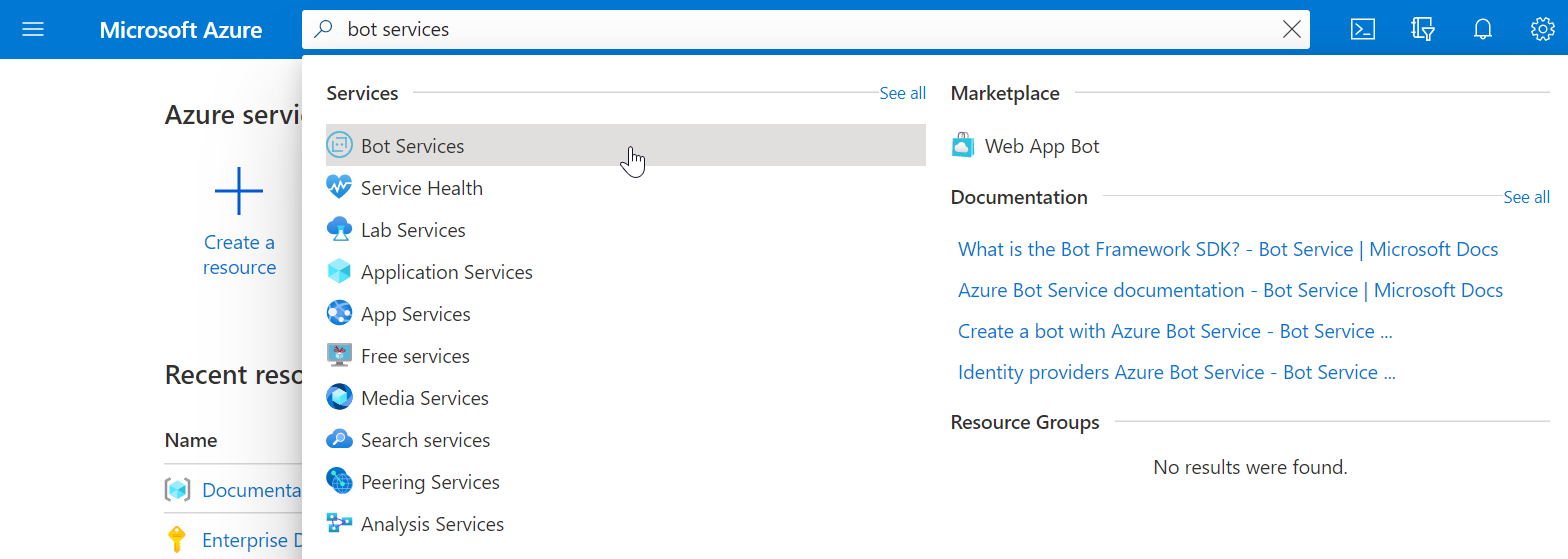This screenshot has width=1568, height=559.
Task: Open portal settings gear
Action: (x=1542, y=29)
